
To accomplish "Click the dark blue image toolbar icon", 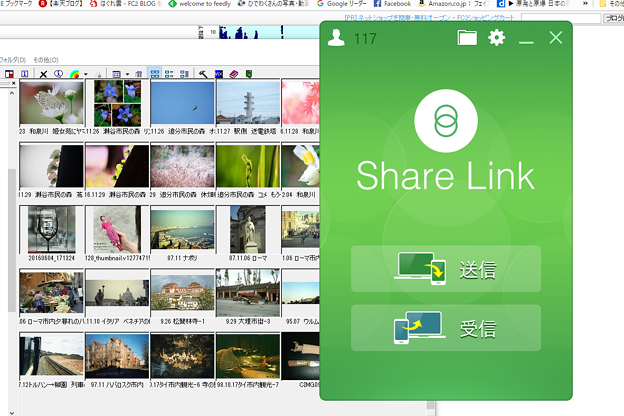I will (x=218, y=74).
